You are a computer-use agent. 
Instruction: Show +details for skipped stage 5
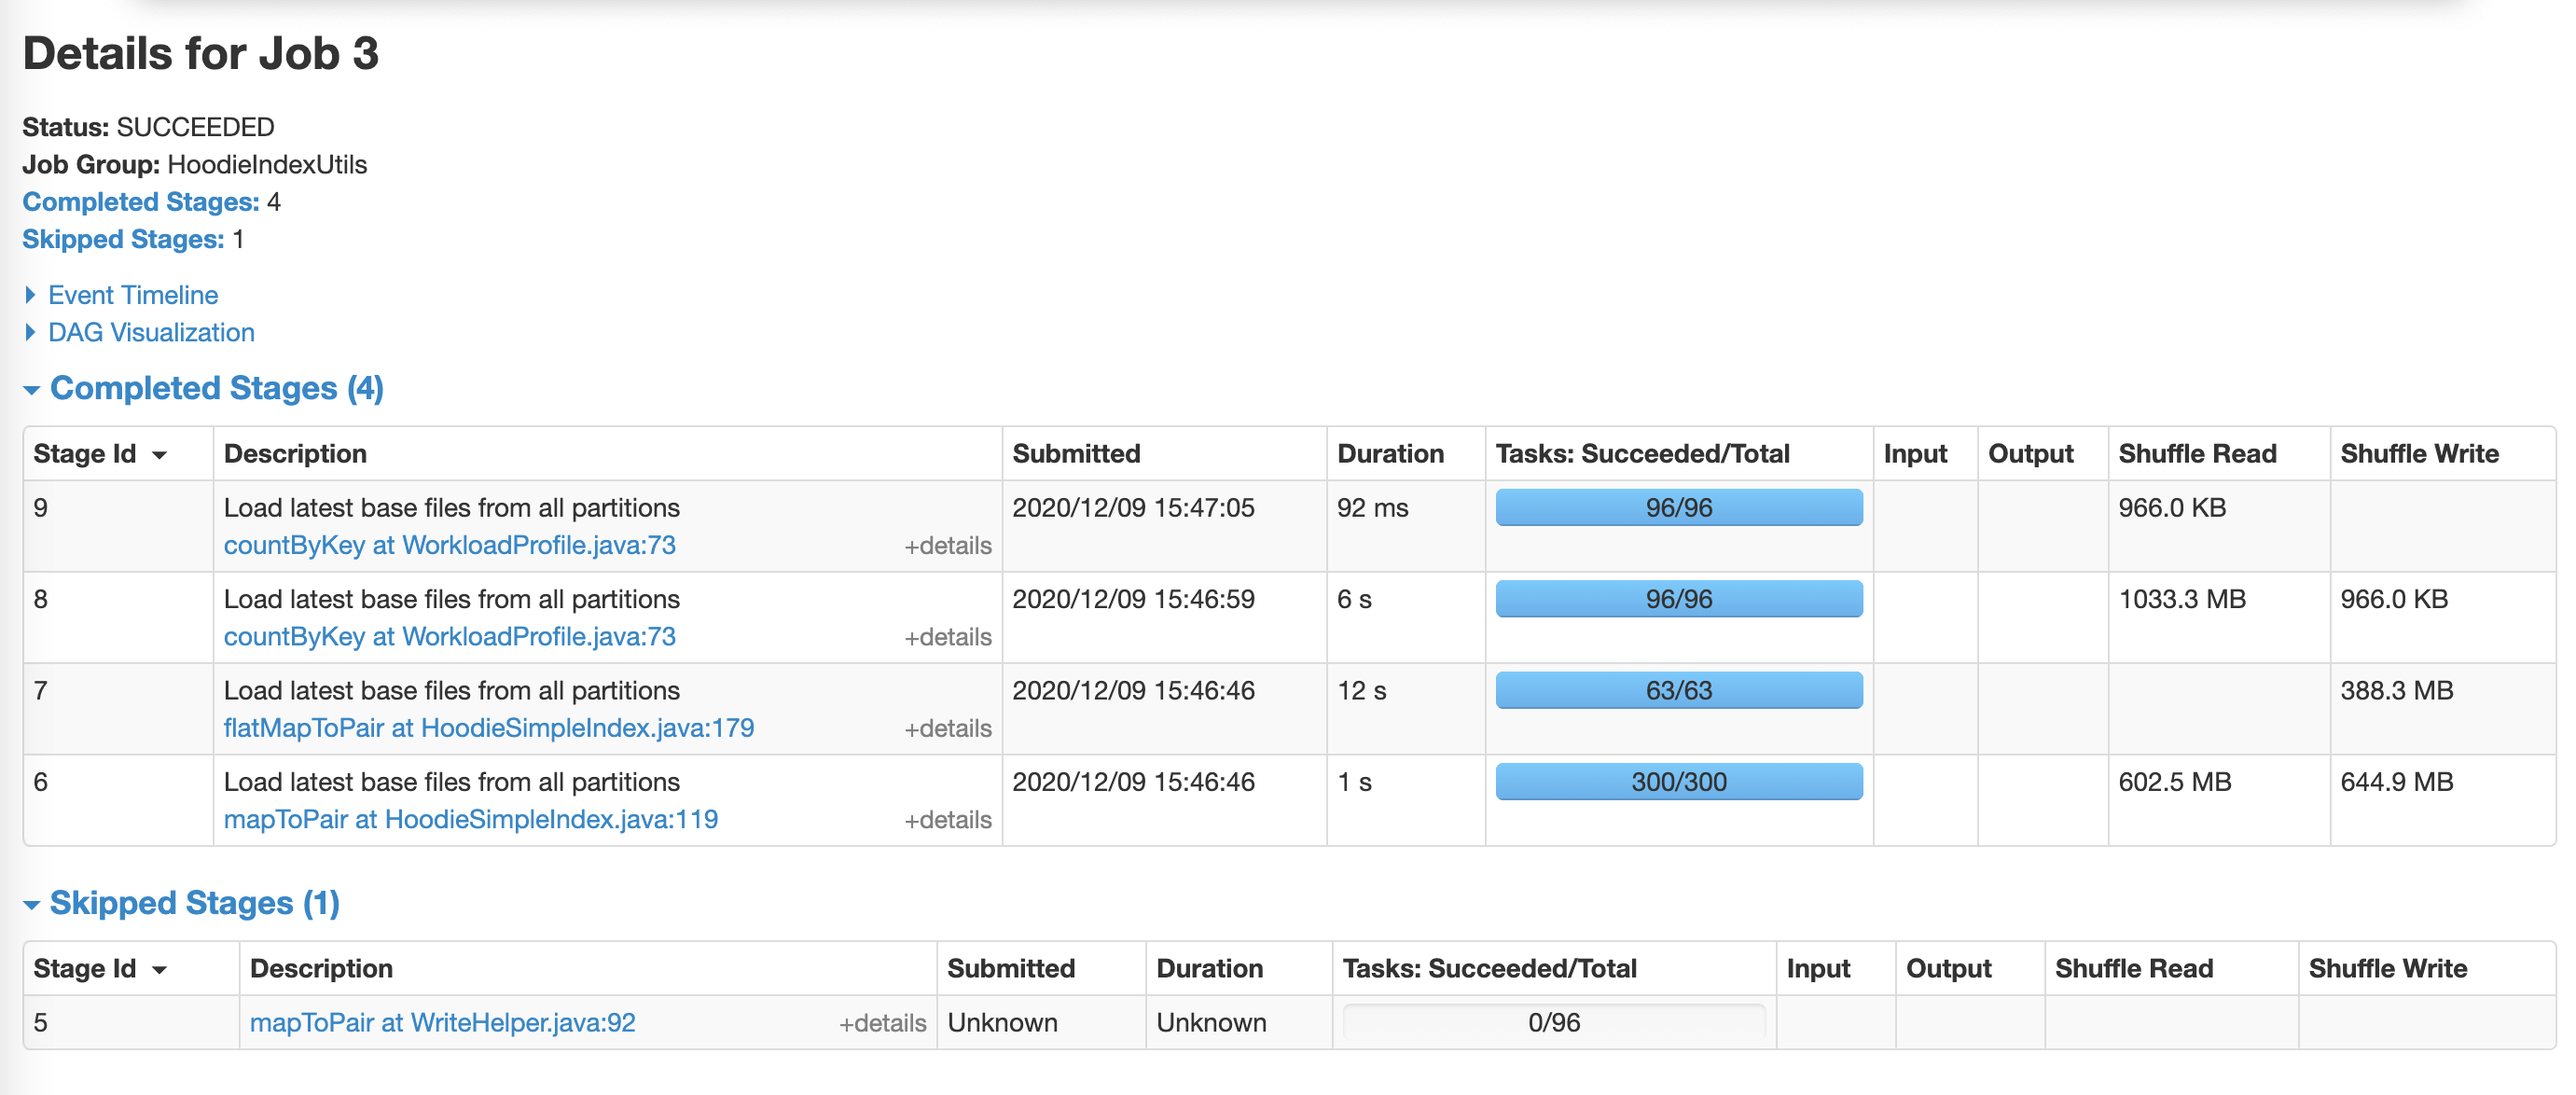click(x=881, y=1023)
